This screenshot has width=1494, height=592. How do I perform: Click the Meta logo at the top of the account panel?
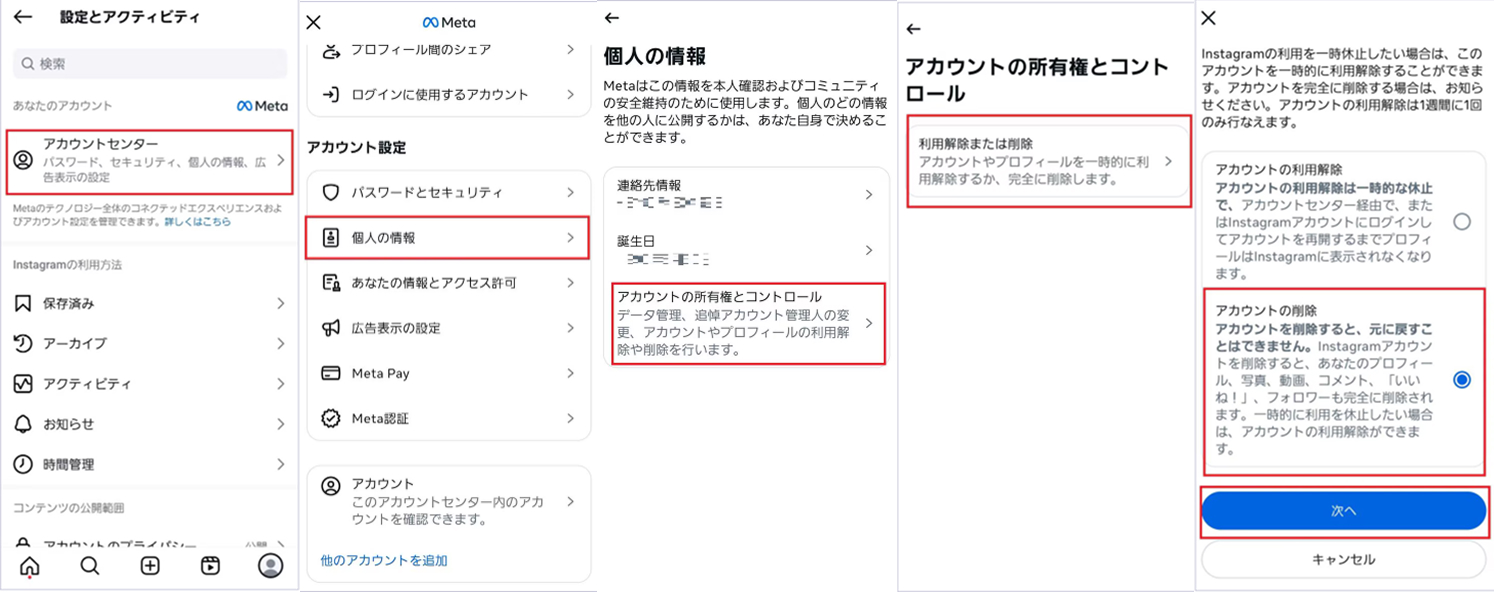coord(449,22)
